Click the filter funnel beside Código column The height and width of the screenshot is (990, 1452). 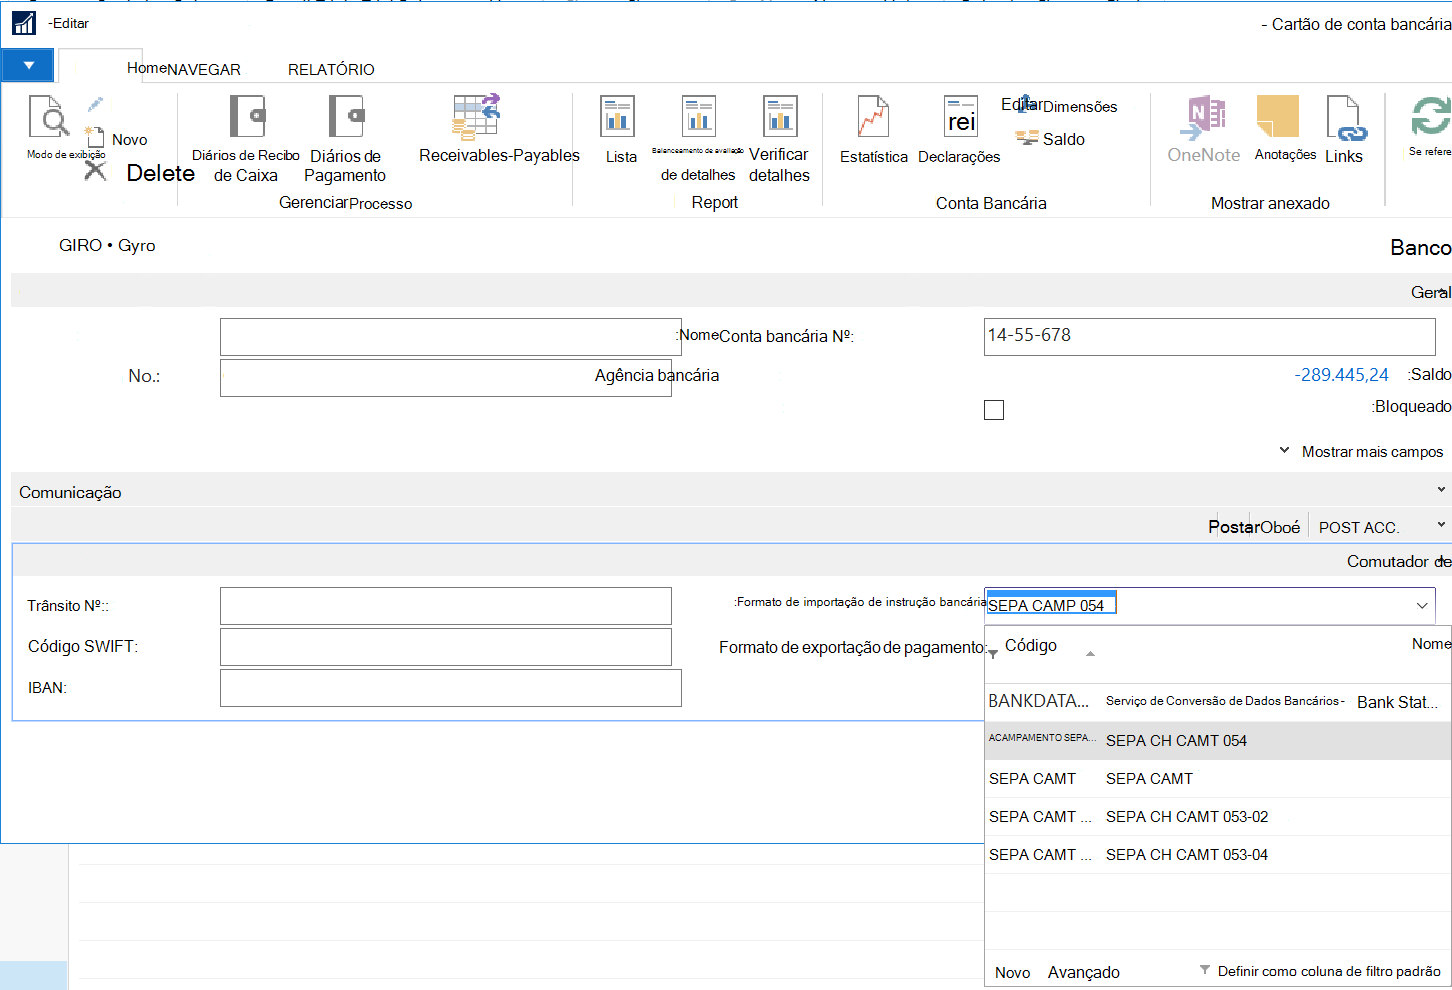pyautogui.click(x=993, y=654)
